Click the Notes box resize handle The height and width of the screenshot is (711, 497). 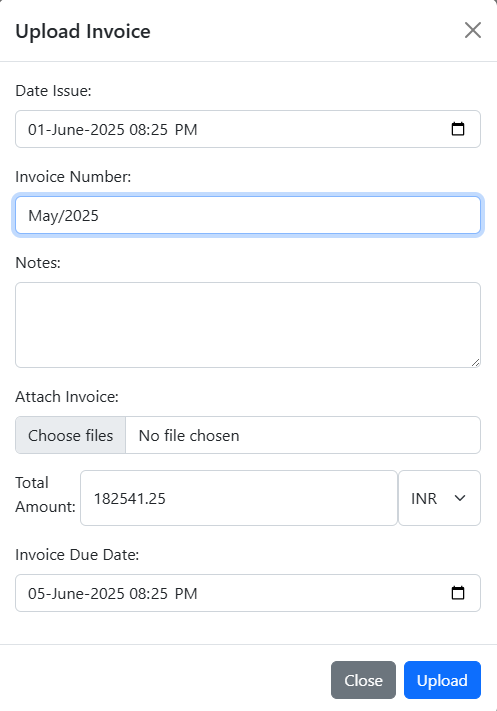click(475, 362)
